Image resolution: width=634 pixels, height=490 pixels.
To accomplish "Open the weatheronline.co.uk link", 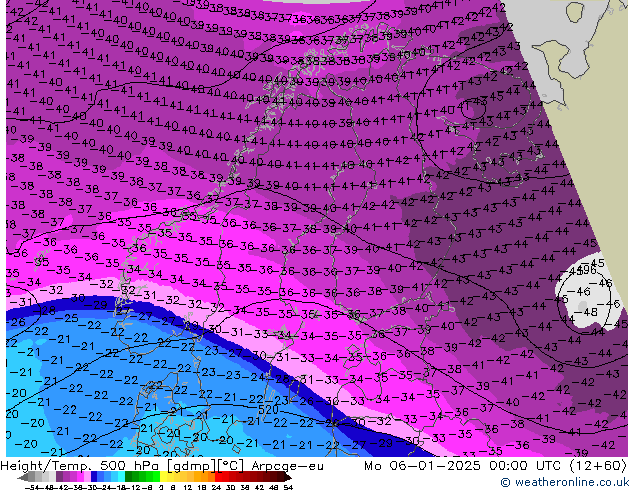I will pyautogui.click(x=564, y=482).
